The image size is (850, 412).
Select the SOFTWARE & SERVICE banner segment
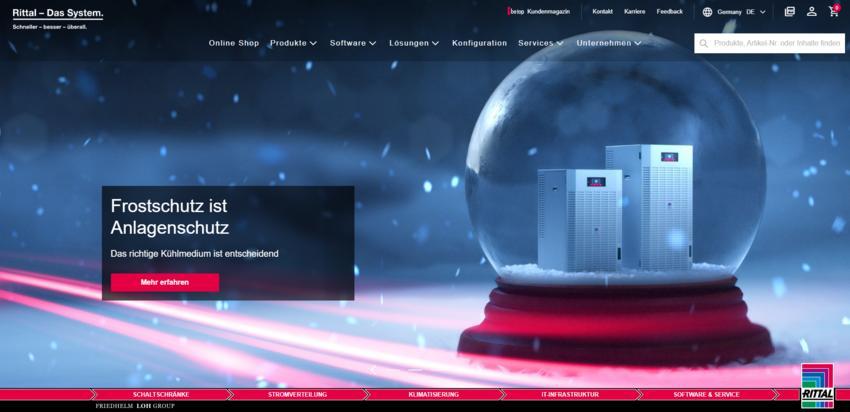(x=706, y=395)
